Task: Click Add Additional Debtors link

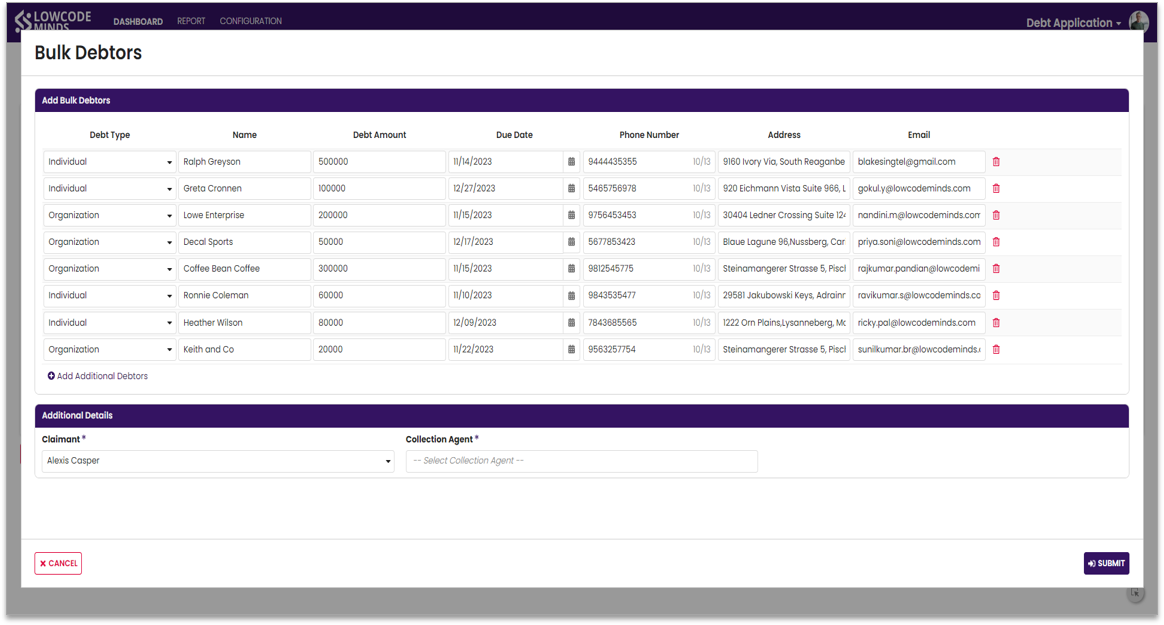Action: pyautogui.click(x=98, y=376)
